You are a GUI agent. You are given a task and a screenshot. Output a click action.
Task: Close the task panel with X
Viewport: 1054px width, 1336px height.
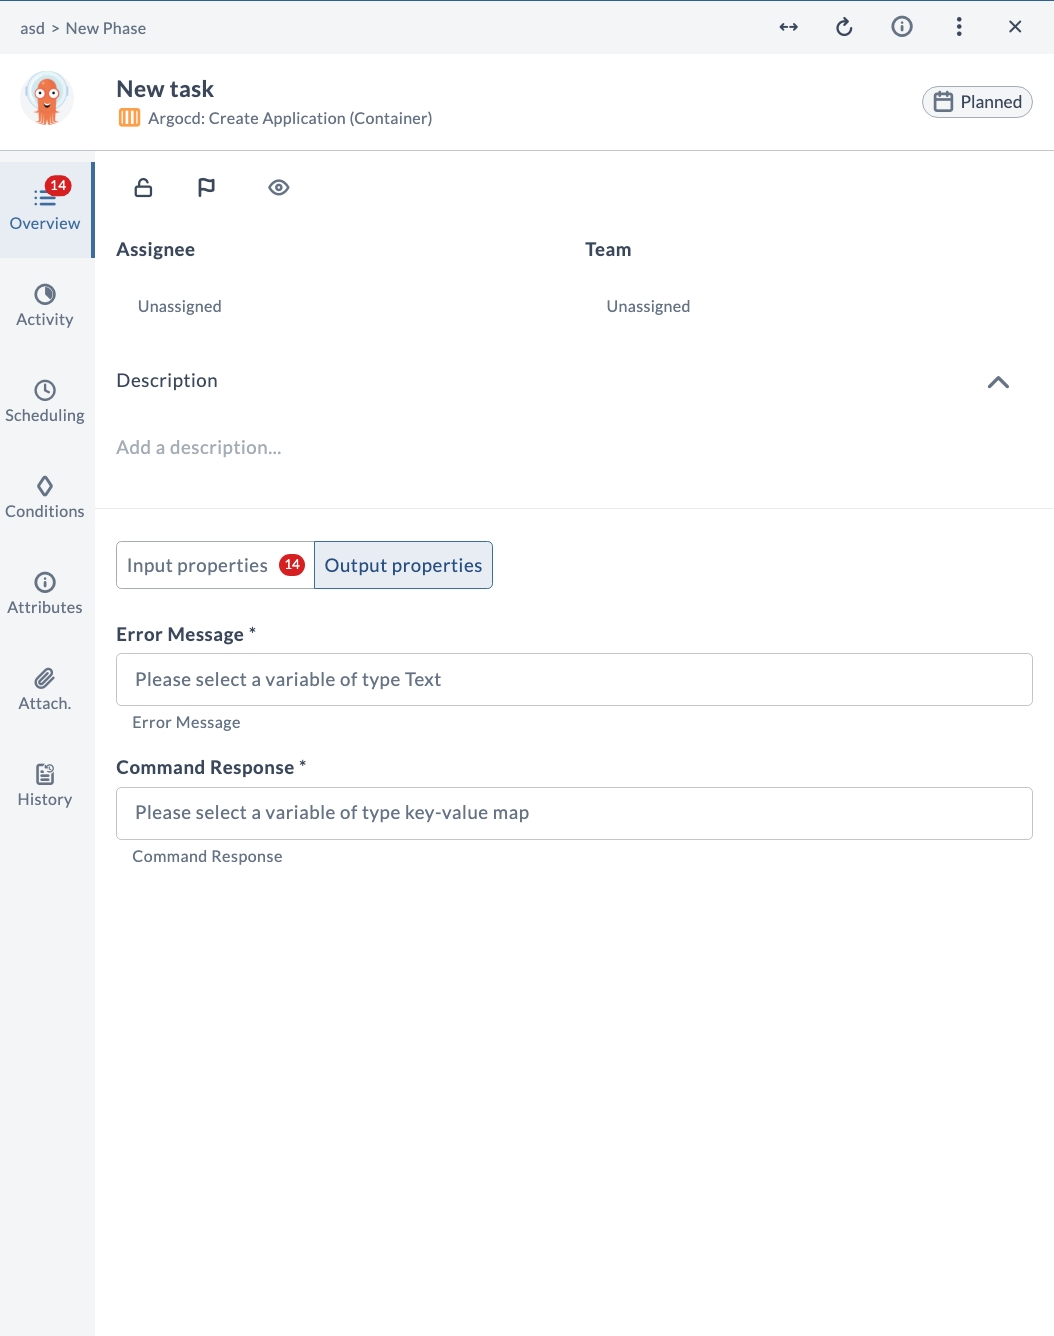click(1015, 27)
